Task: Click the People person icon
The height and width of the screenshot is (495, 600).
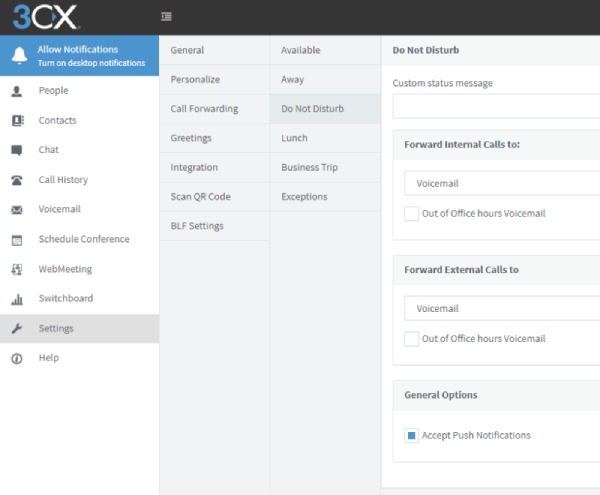Action: (x=16, y=91)
